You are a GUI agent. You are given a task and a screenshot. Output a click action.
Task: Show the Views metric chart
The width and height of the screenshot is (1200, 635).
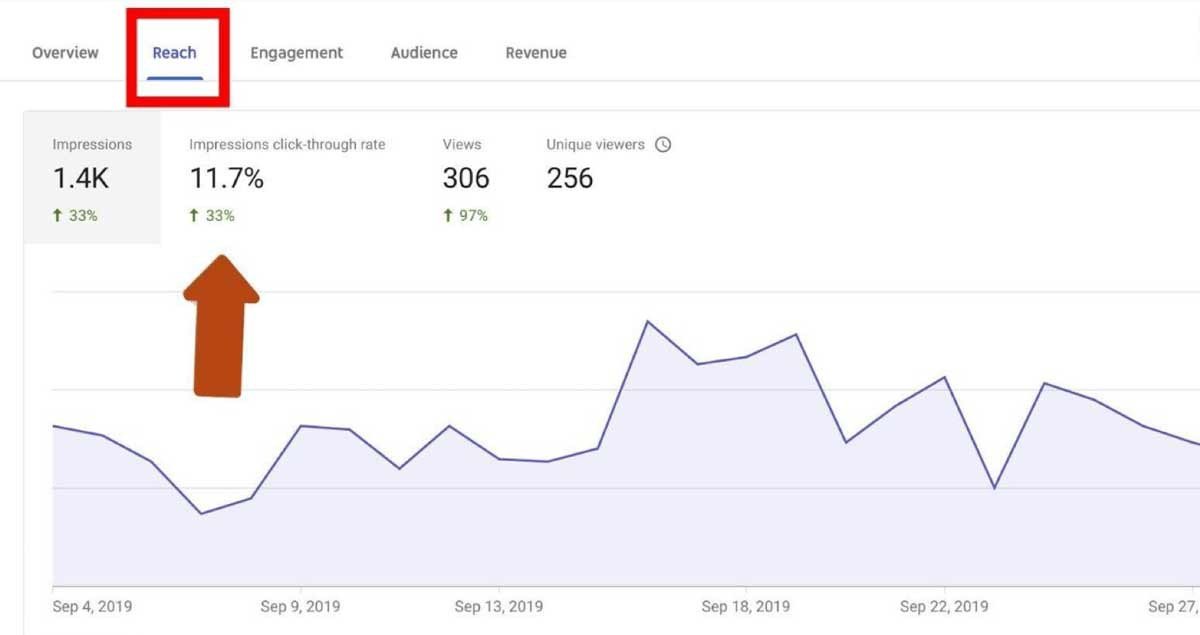(x=466, y=177)
